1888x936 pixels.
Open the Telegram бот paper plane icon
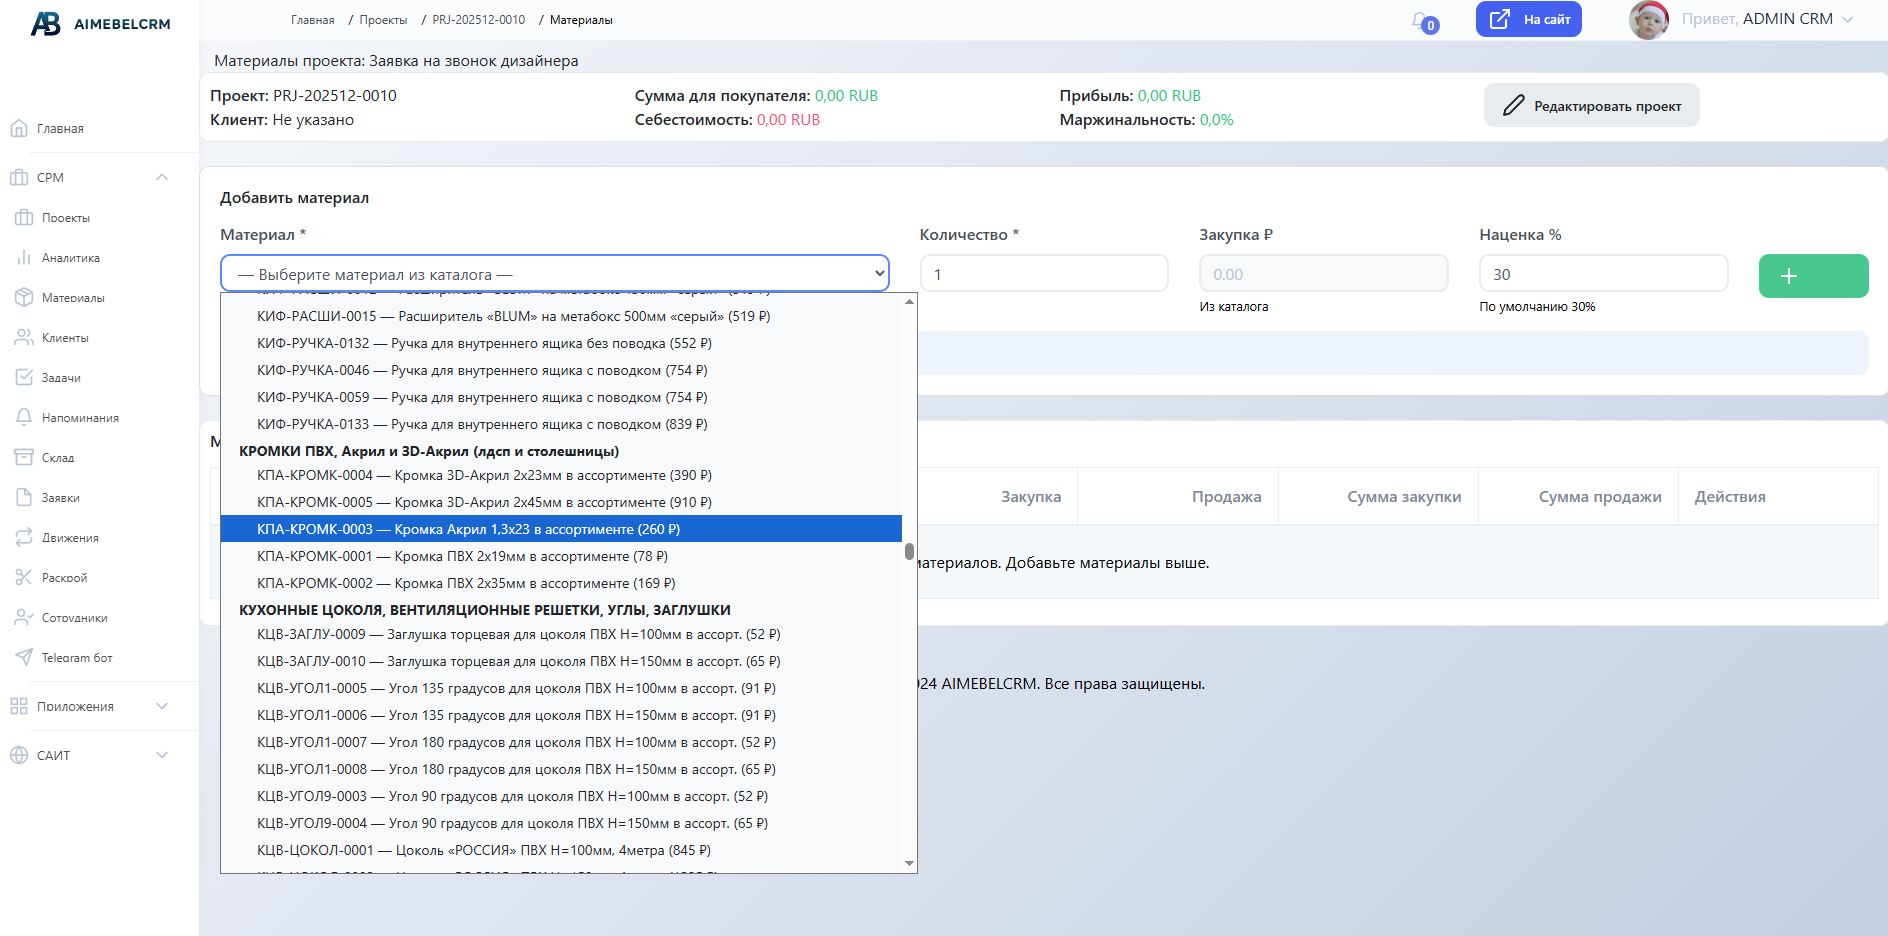pyautogui.click(x=24, y=658)
